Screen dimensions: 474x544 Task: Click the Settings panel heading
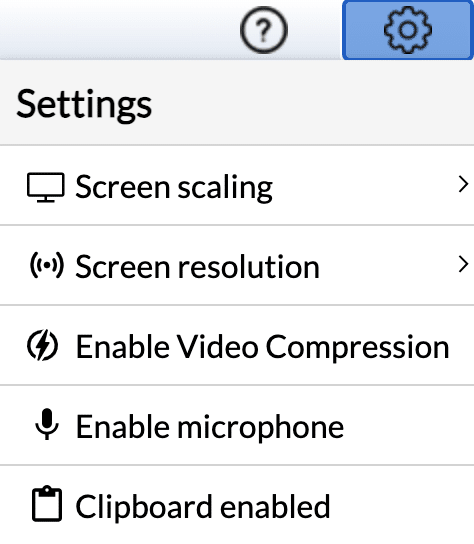click(x=84, y=105)
